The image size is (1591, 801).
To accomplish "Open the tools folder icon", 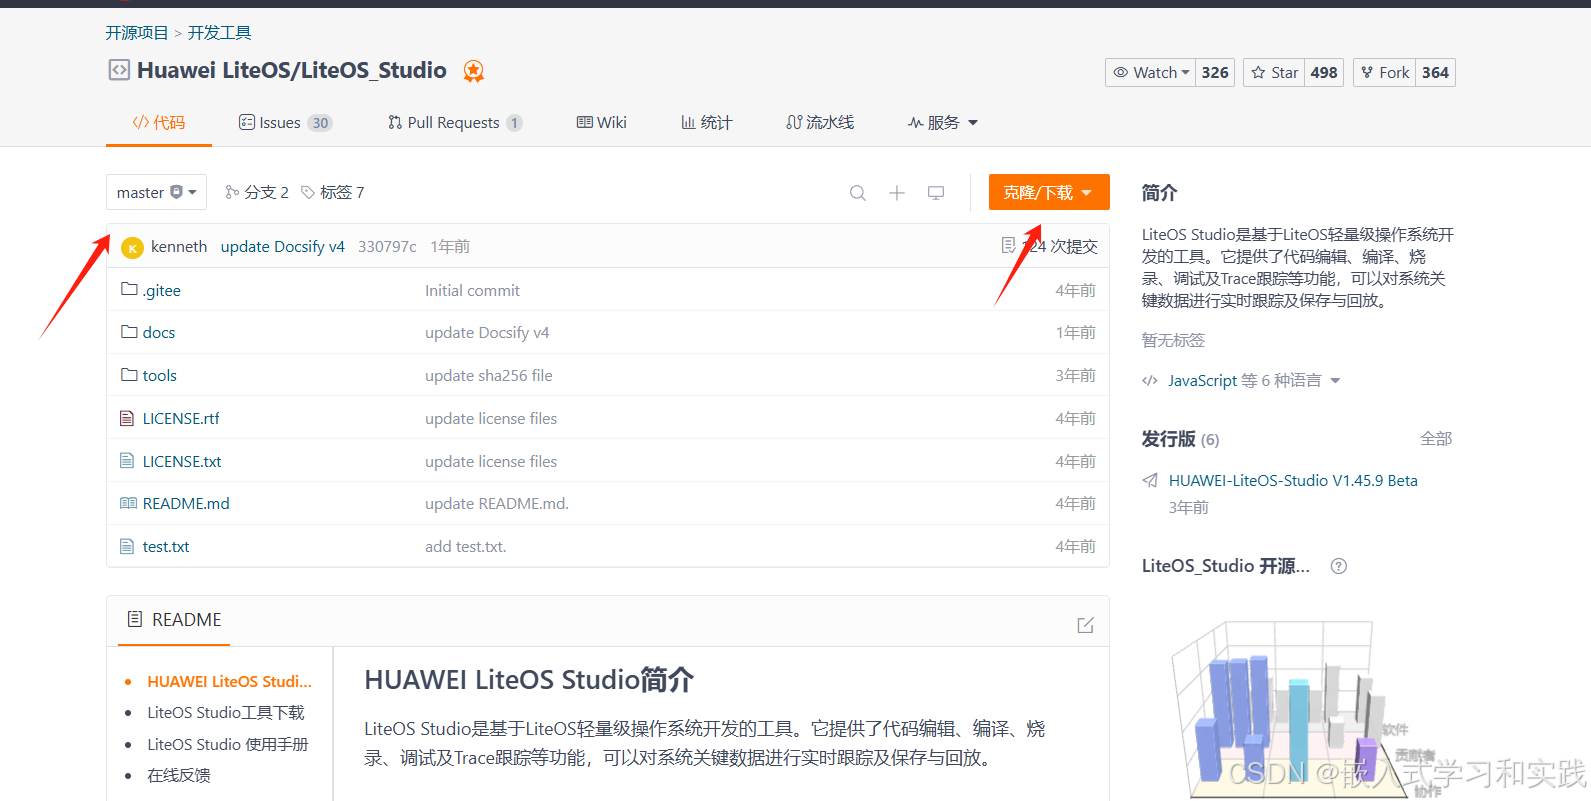I will [x=129, y=374].
